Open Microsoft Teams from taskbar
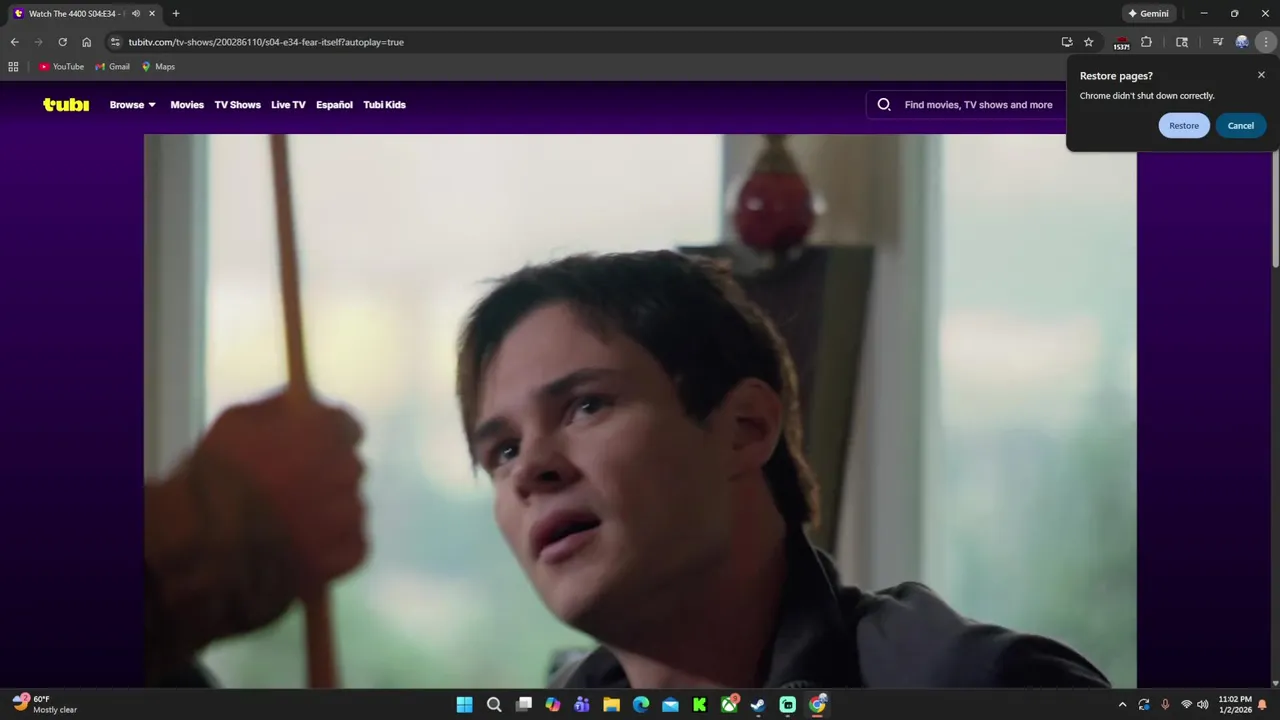The height and width of the screenshot is (720, 1280). click(x=582, y=705)
